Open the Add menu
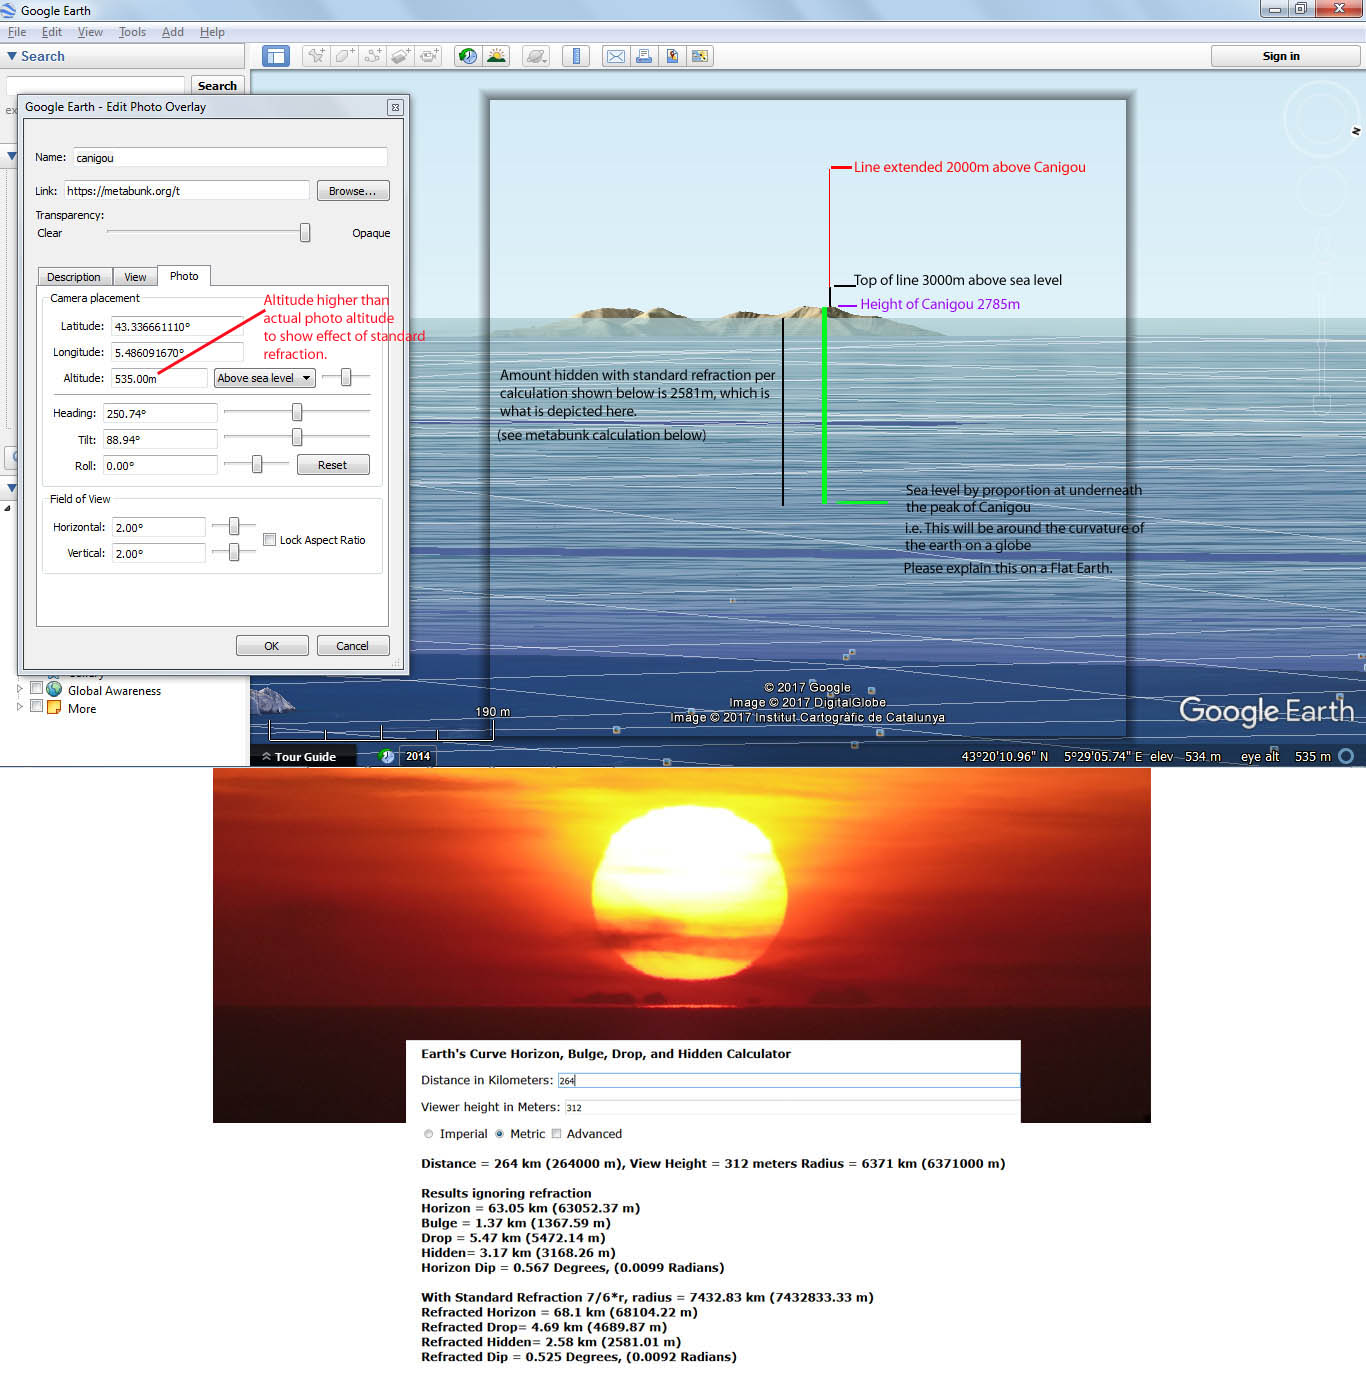This screenshot has height=1400, width=1366. tap(173, 32)
